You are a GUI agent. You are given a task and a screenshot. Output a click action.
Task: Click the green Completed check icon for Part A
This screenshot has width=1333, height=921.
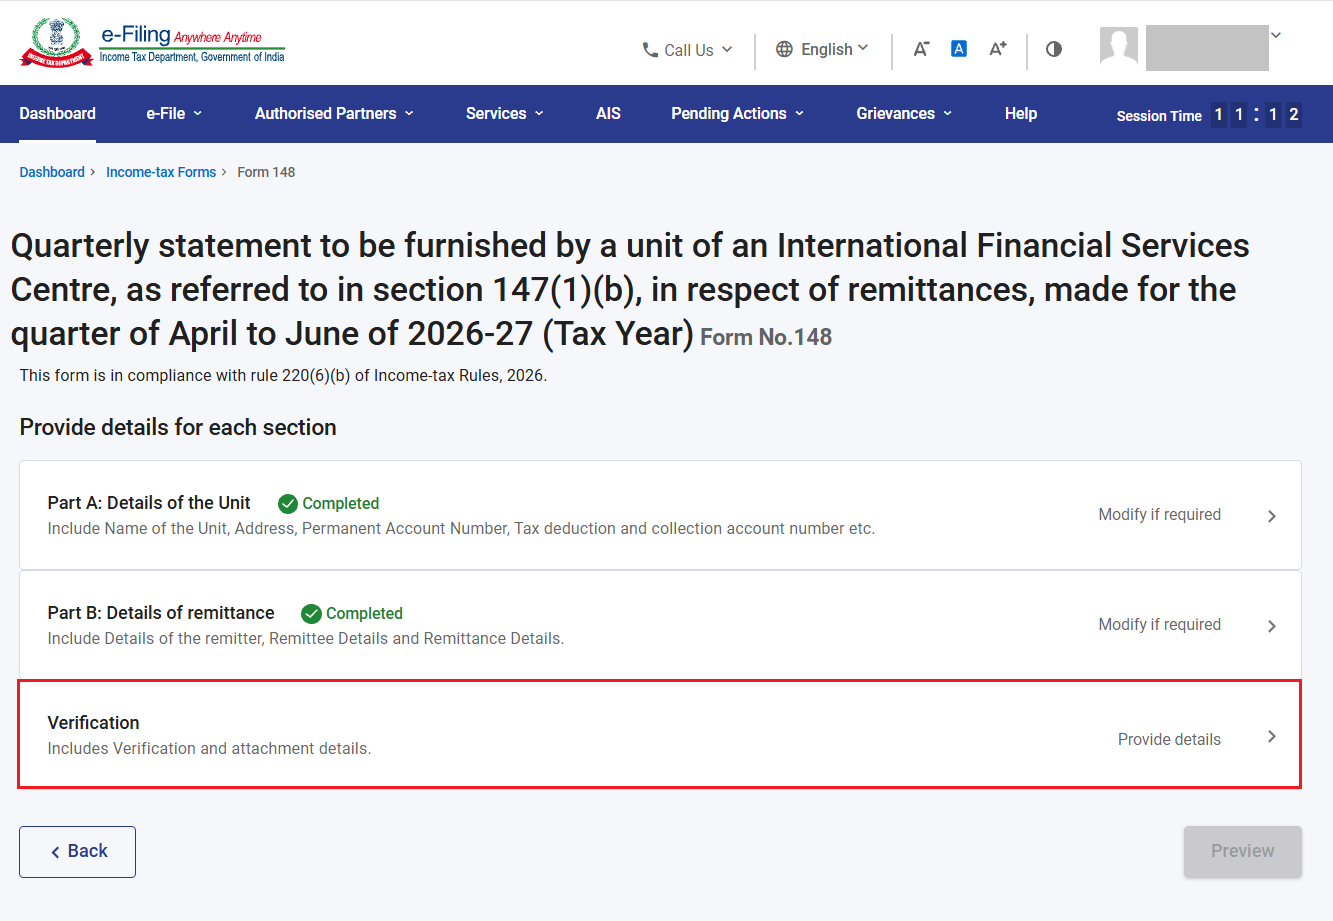click(x=288, y=504)
